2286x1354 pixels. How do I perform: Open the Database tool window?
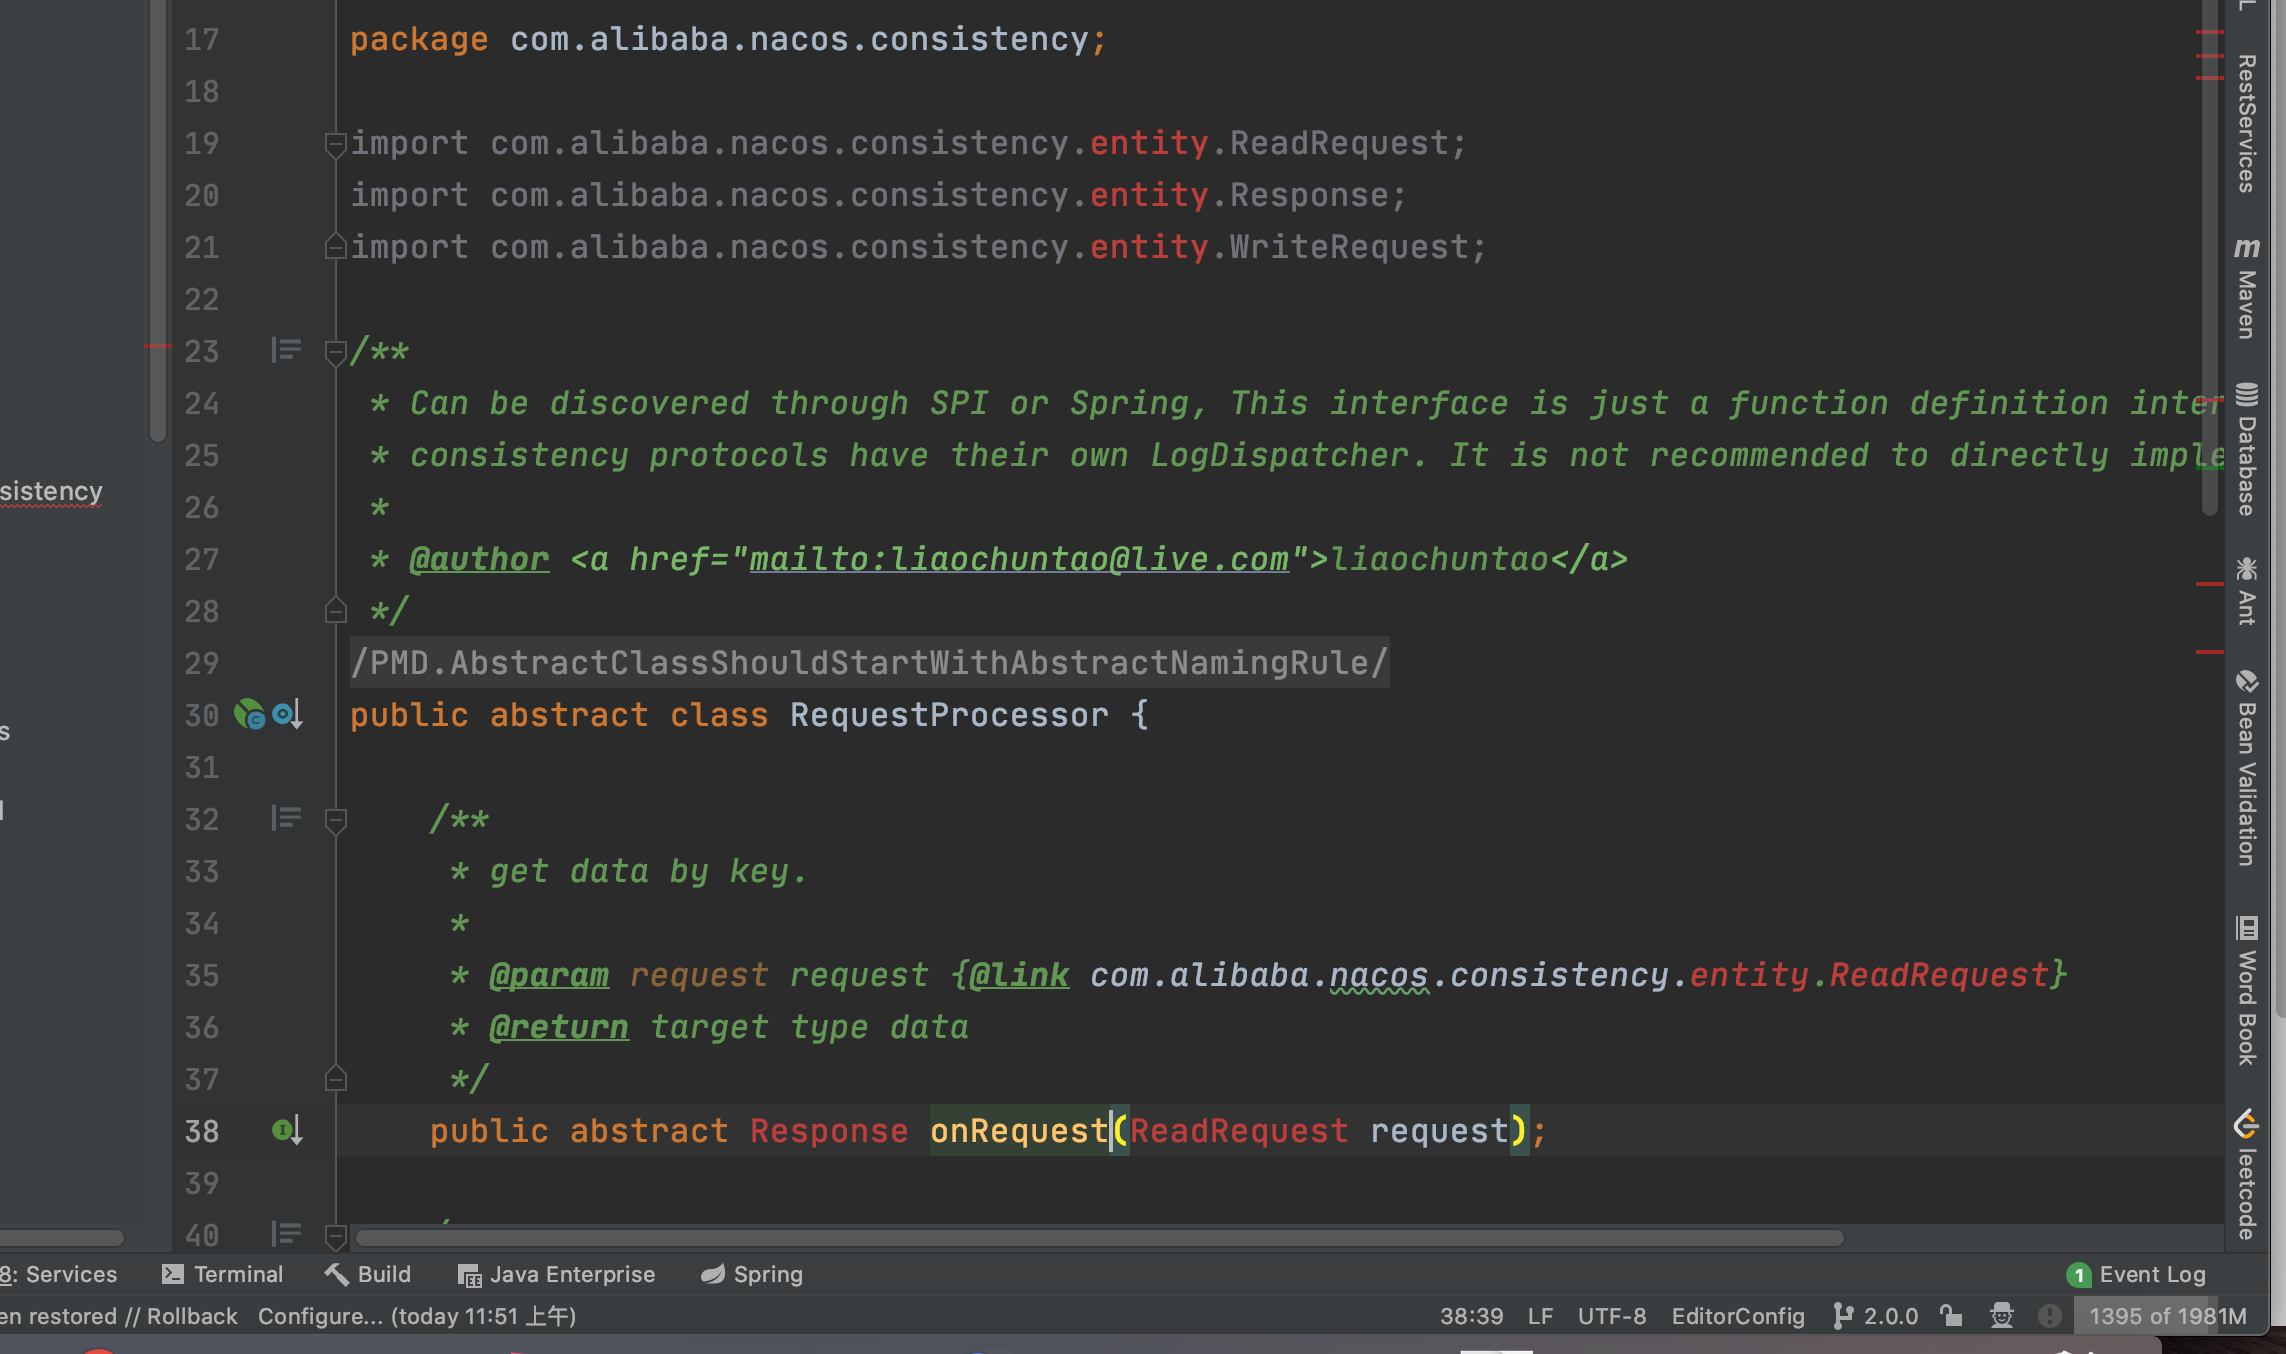tap(2246, 448)
